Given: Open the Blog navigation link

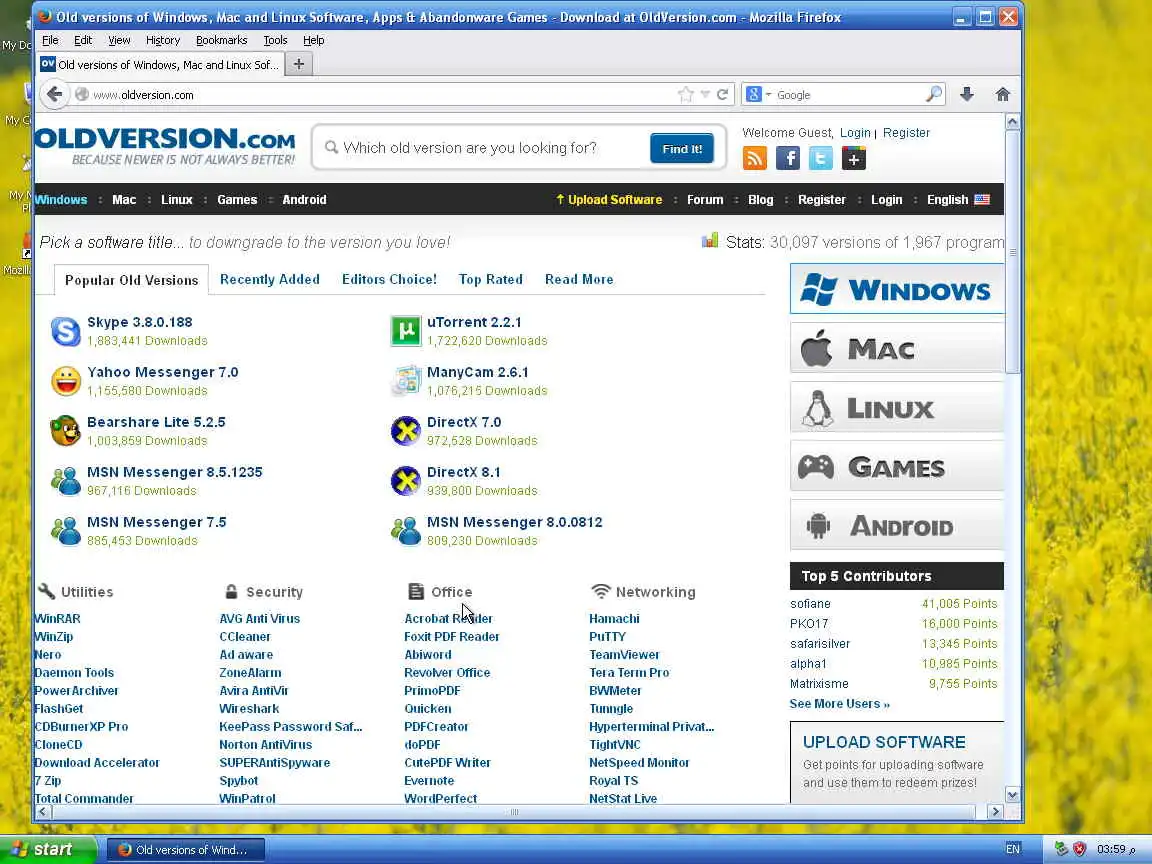Looking at the screenshot, I should 760,200.
